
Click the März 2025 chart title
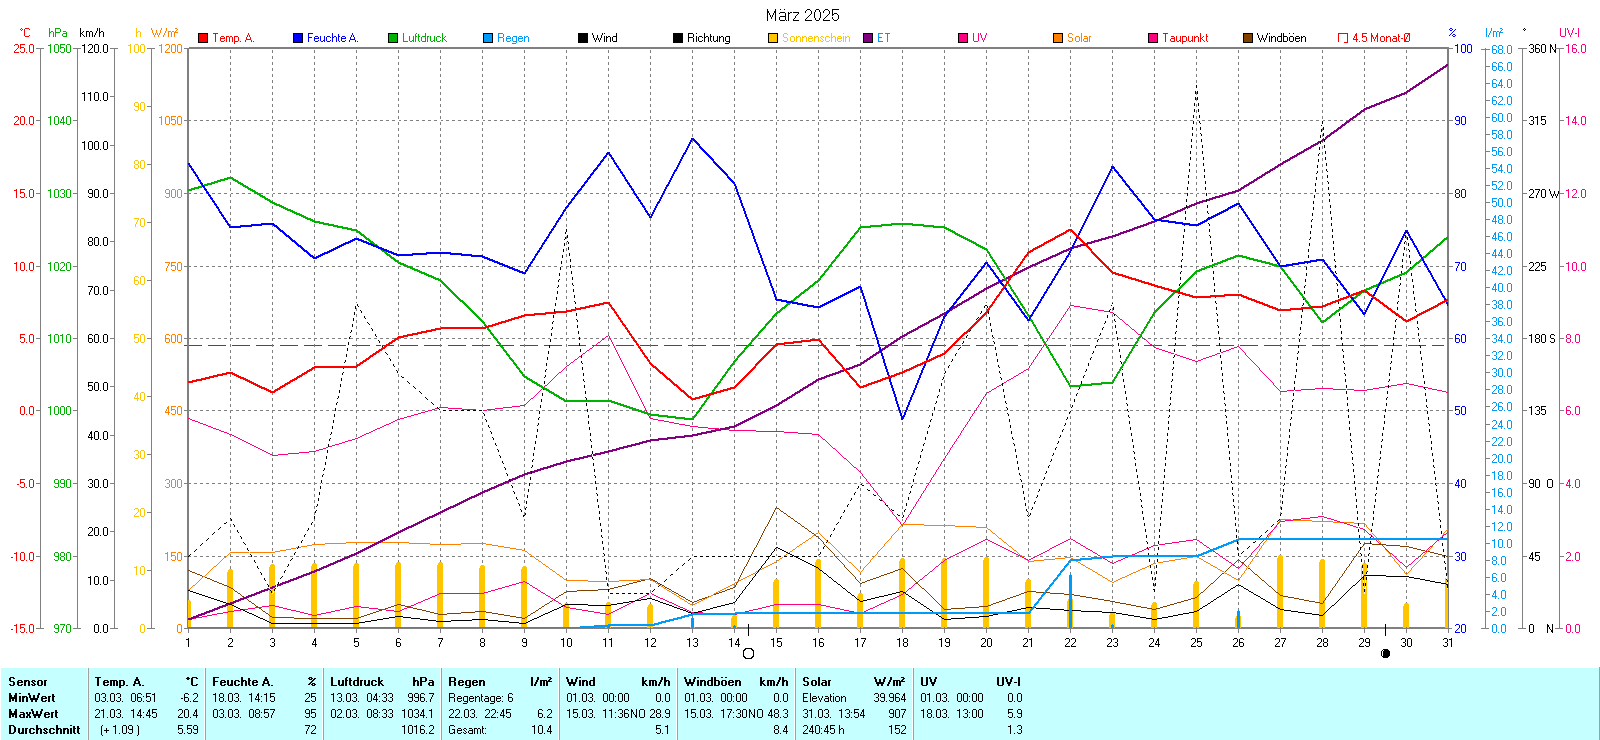pyautogui.click(x=802, y=15)
